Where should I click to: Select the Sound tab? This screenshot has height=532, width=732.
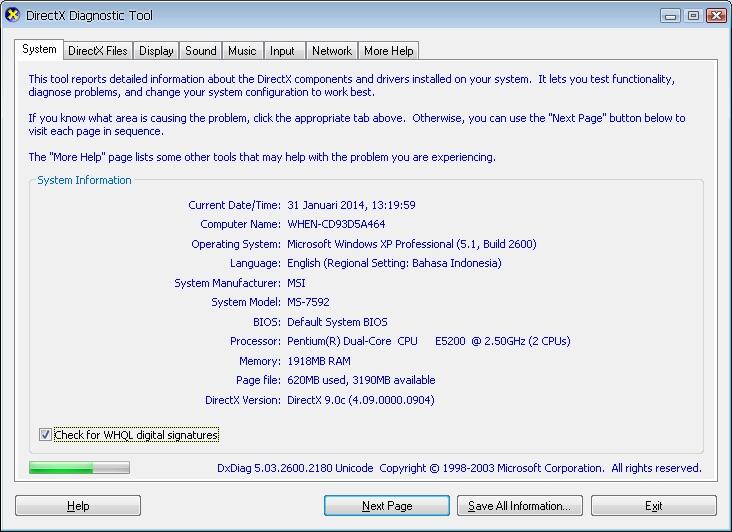coord(201,50)
